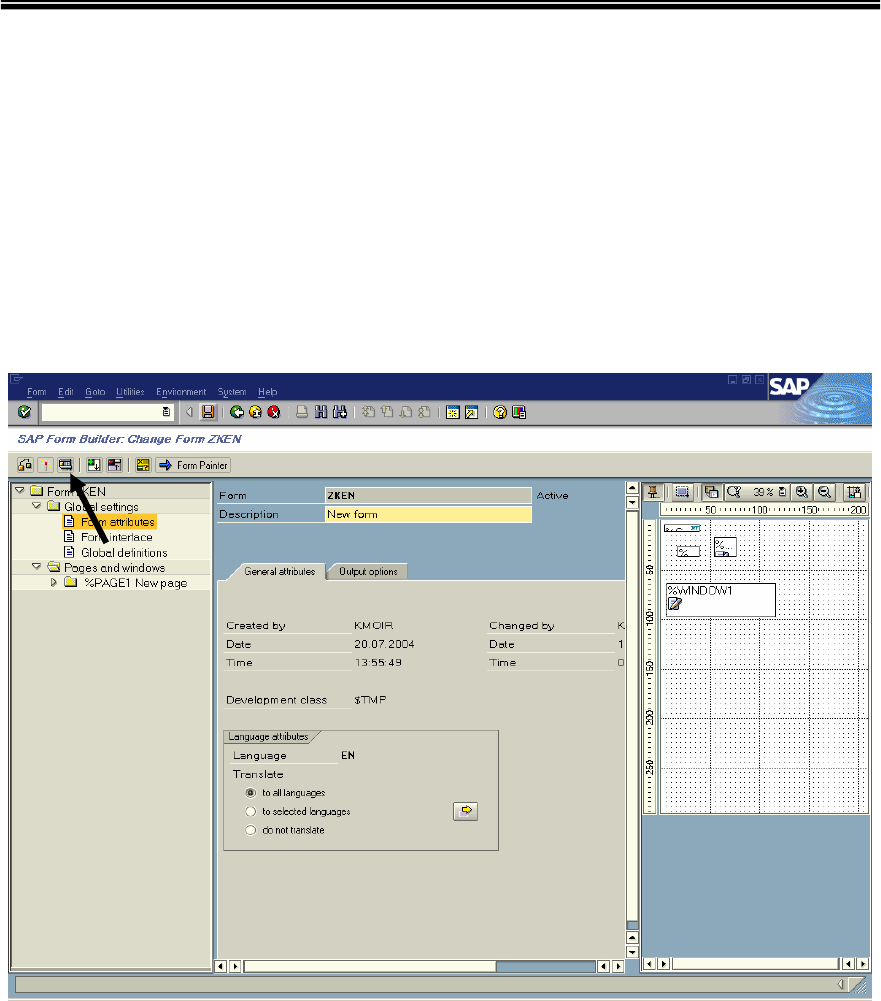Select the 'to all languages' radio button
Viewport: 881px width, 1001px height.
click(250, 793)
